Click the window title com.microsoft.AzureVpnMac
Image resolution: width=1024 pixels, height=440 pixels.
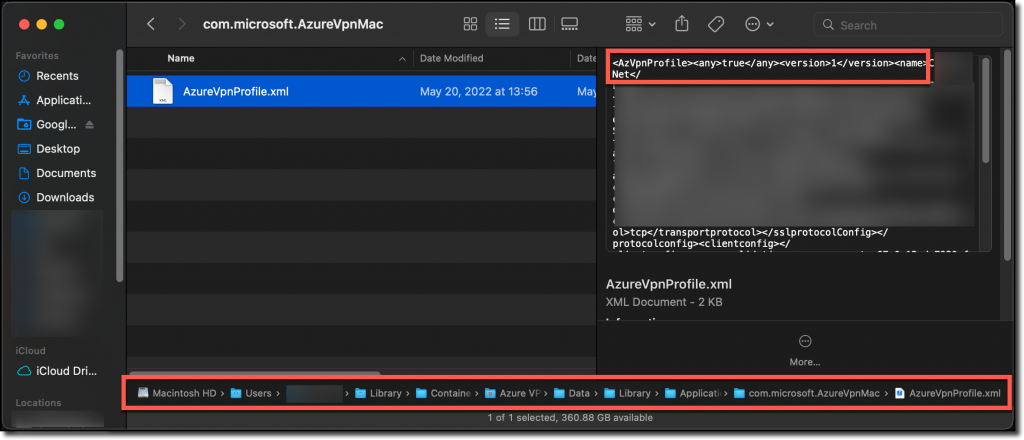click(x=293, y=25)
